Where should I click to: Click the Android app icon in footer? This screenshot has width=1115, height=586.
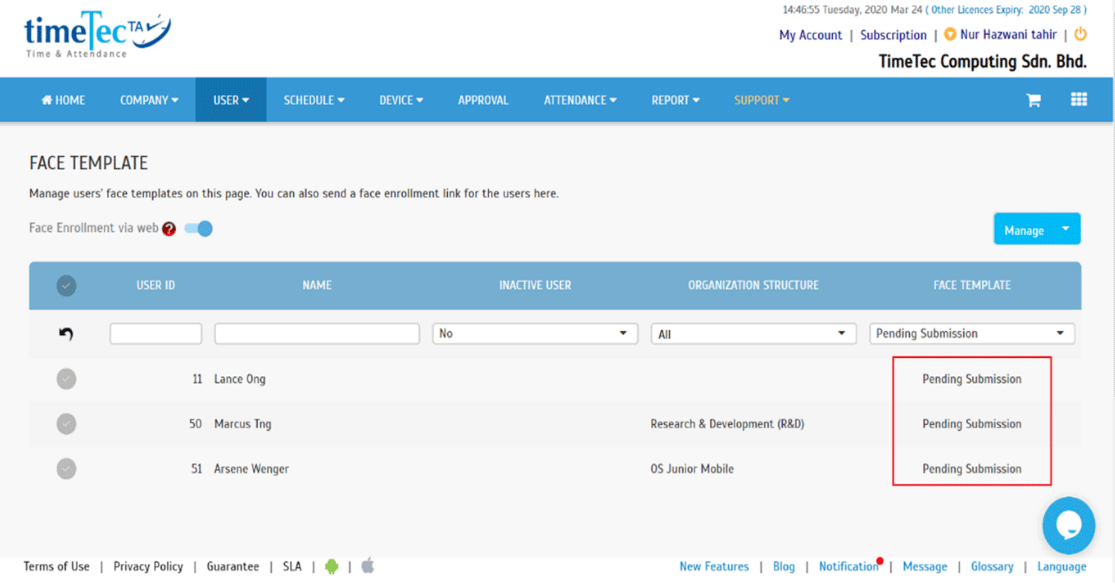point(331,567)
